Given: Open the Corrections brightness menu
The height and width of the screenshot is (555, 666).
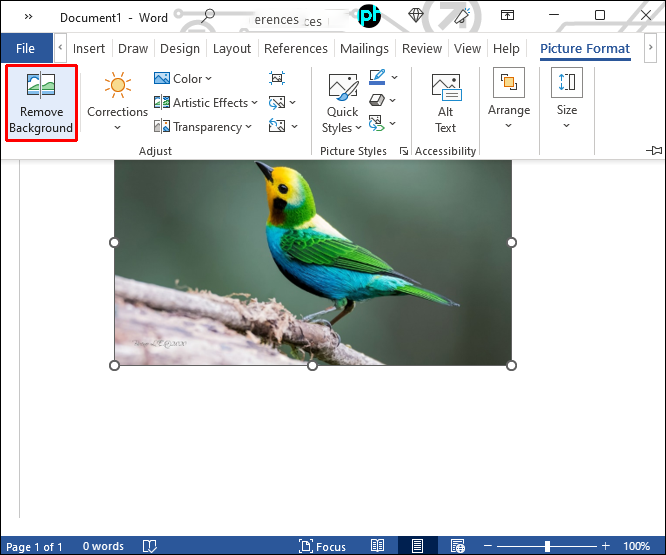Looking at the screenshot, I should tap(117, 101).
